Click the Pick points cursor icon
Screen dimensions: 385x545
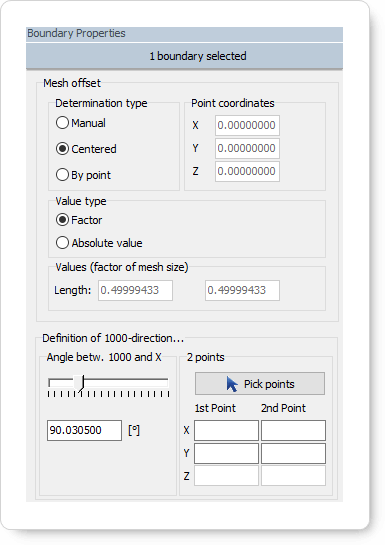[x=232, y=384]
